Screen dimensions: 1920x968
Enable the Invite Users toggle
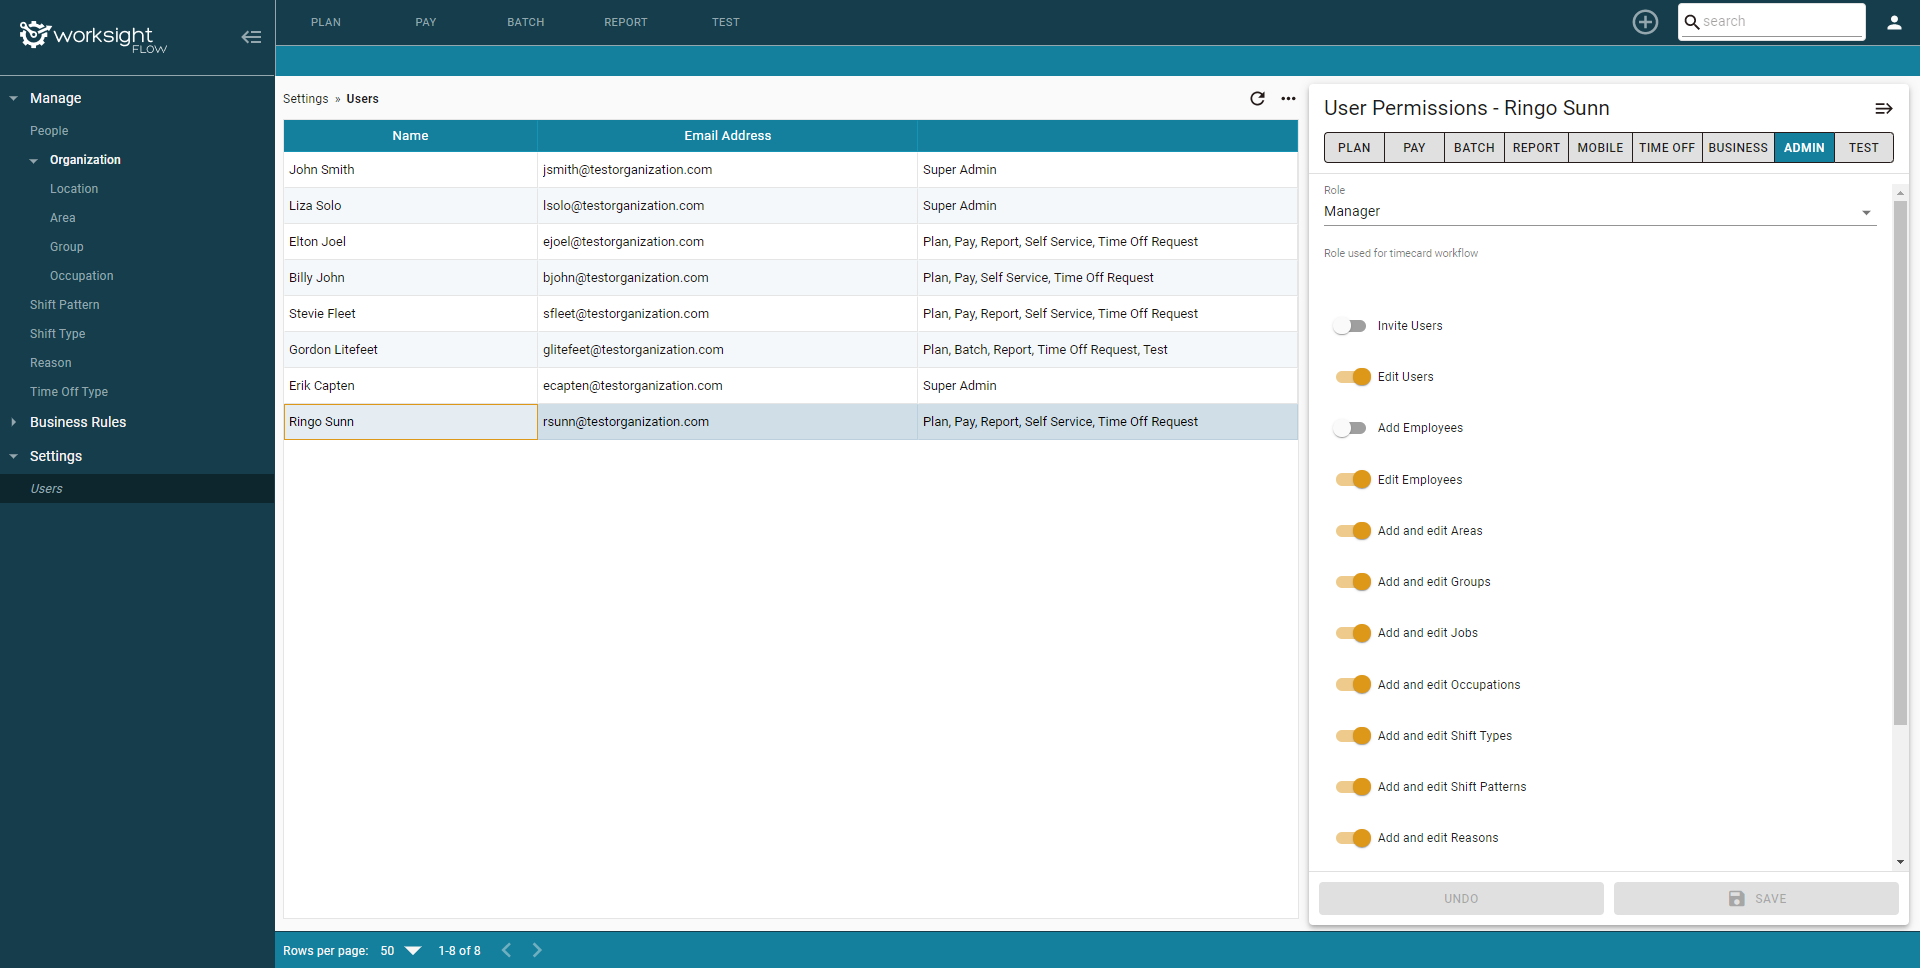pos(1351,326)
